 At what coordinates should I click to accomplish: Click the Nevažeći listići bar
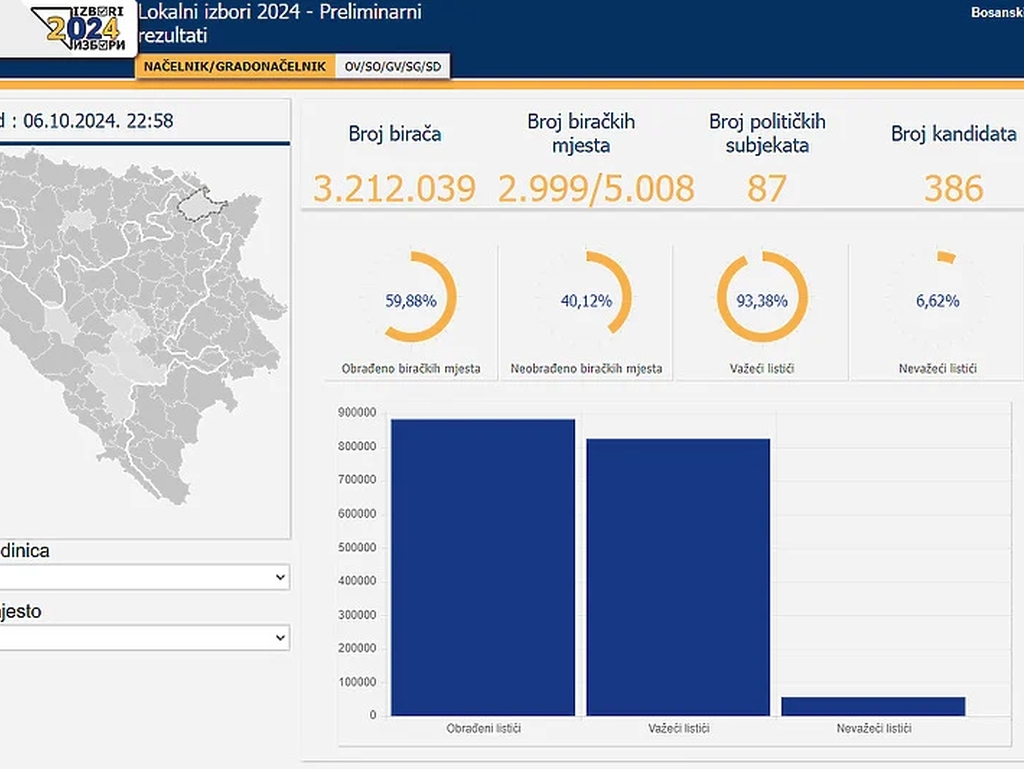(873, 706)
